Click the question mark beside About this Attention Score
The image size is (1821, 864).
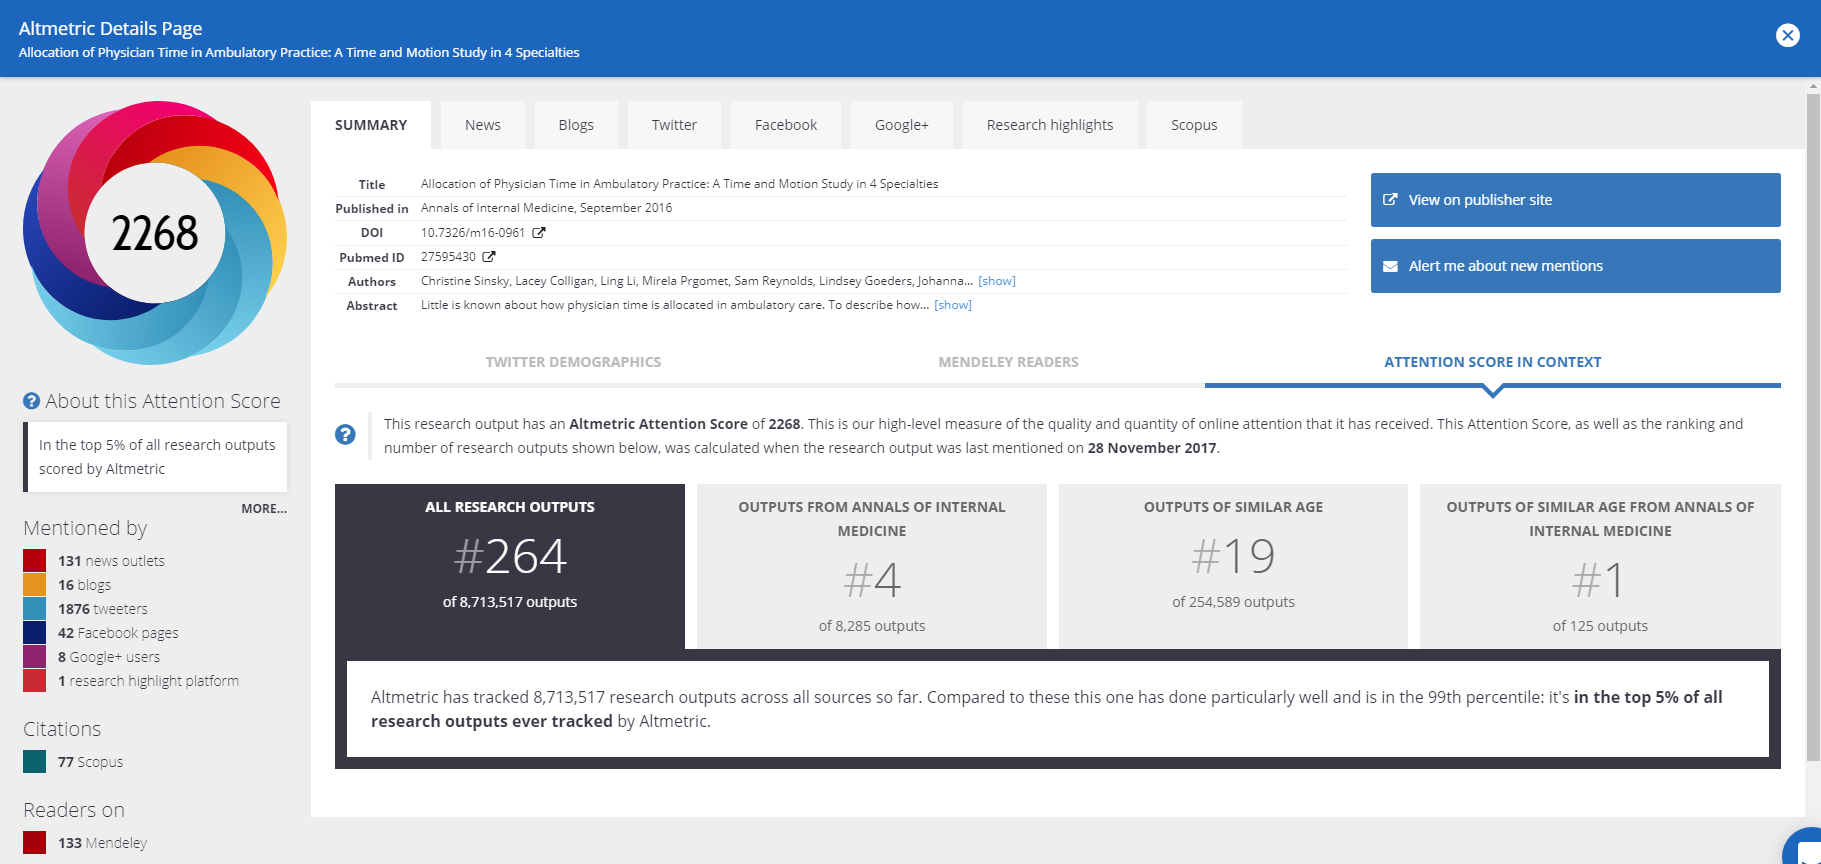coord(32,401)
